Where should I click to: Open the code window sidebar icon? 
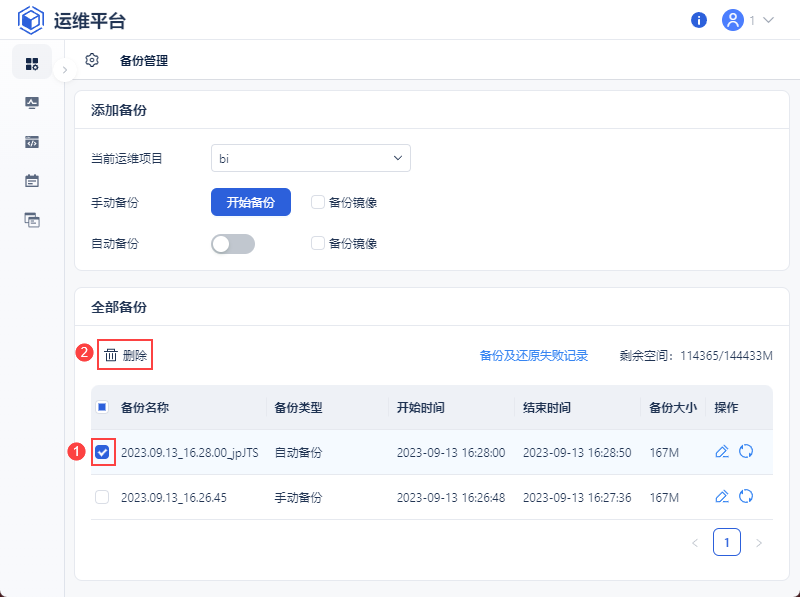pyautogui.click(x=32, y=142)
